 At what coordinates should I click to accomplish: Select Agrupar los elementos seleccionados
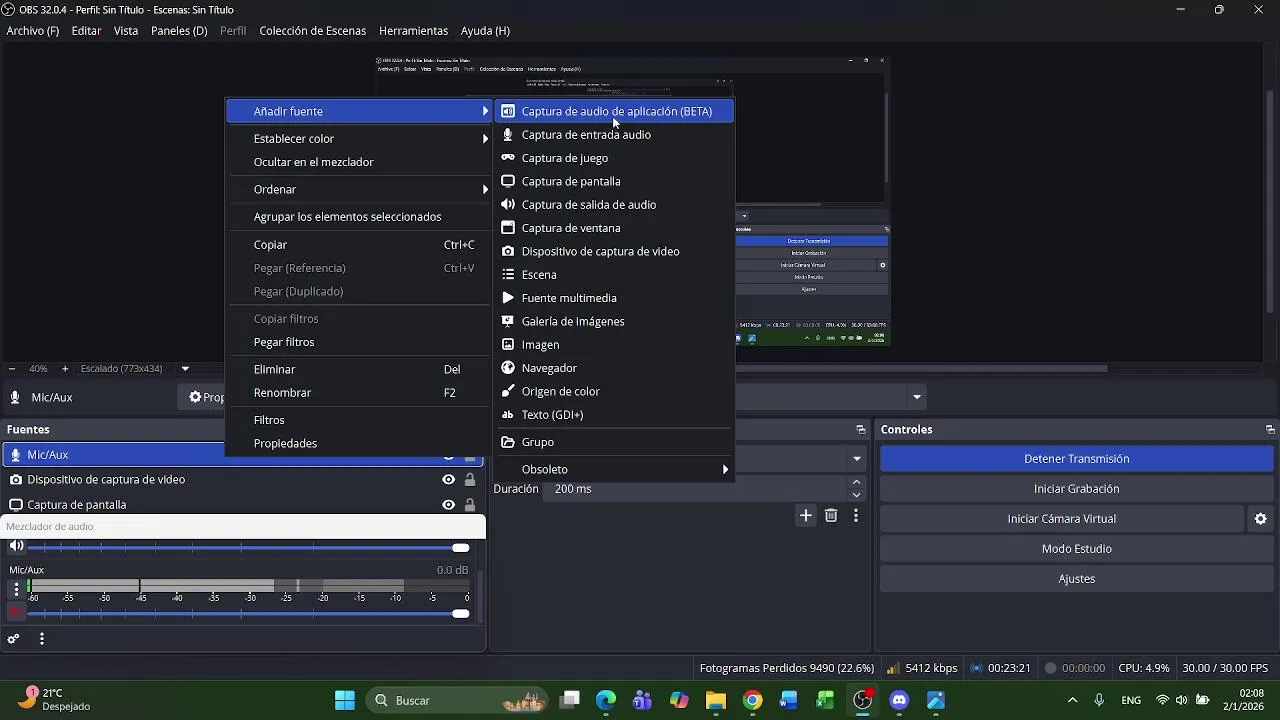pos(359,217)
